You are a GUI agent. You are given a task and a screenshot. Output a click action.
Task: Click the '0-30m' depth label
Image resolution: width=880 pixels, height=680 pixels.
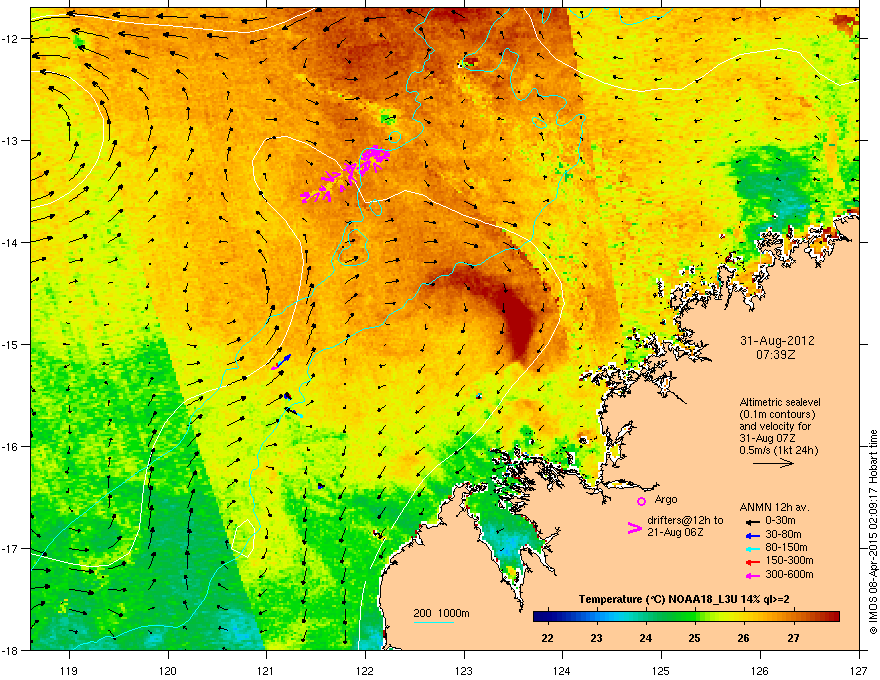pyautogui.click(x=780, y=521)
